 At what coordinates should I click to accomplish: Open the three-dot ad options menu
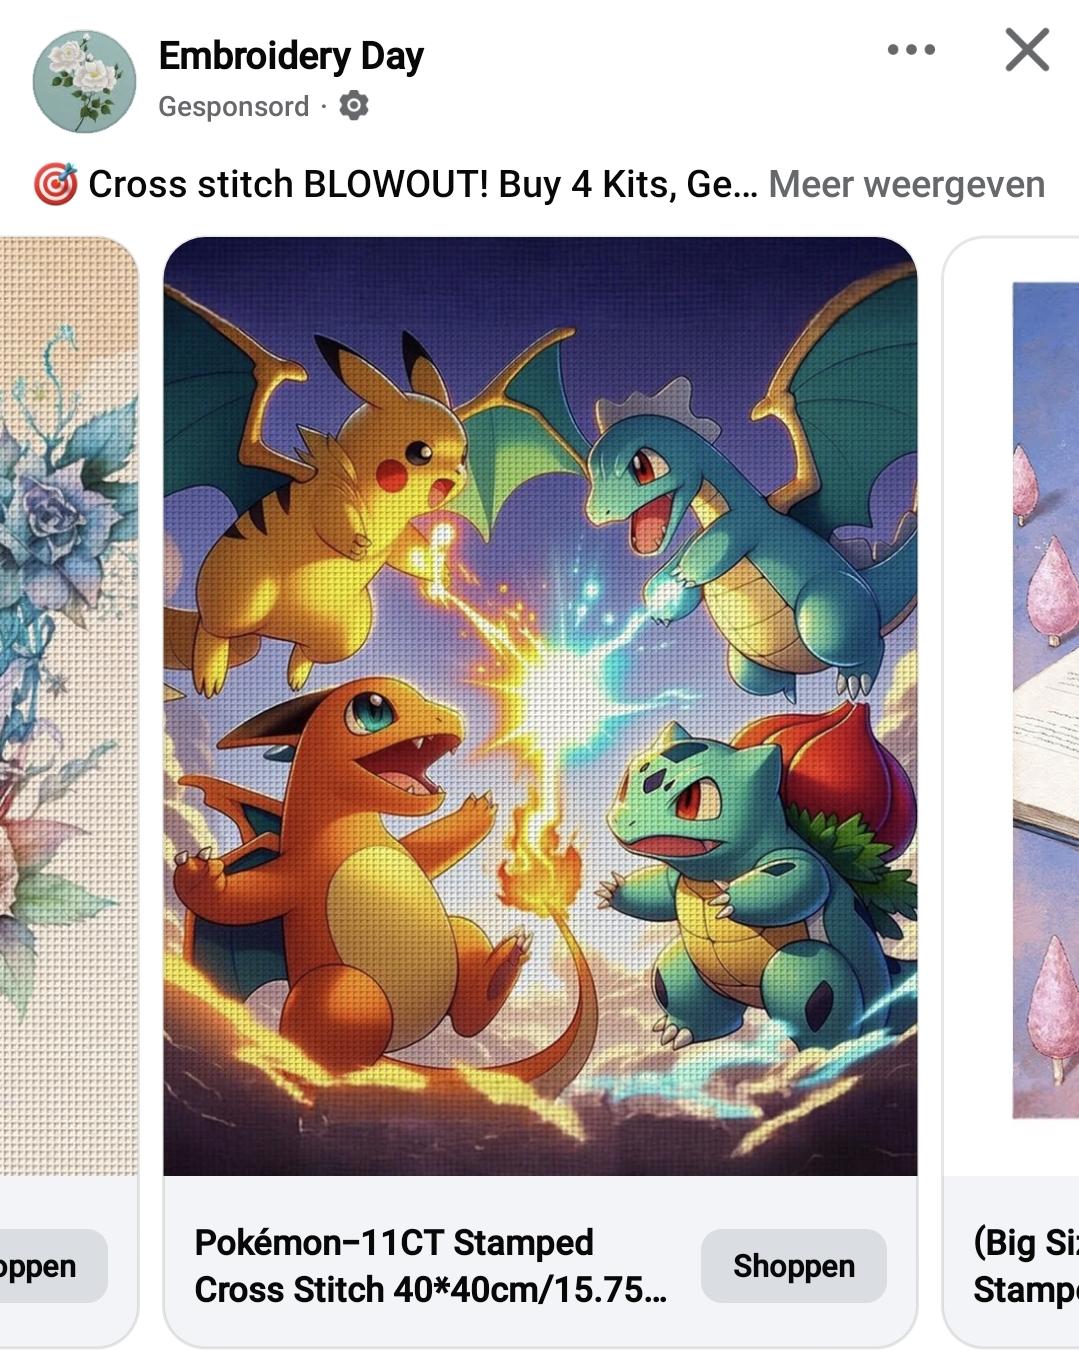click(911, 49)
